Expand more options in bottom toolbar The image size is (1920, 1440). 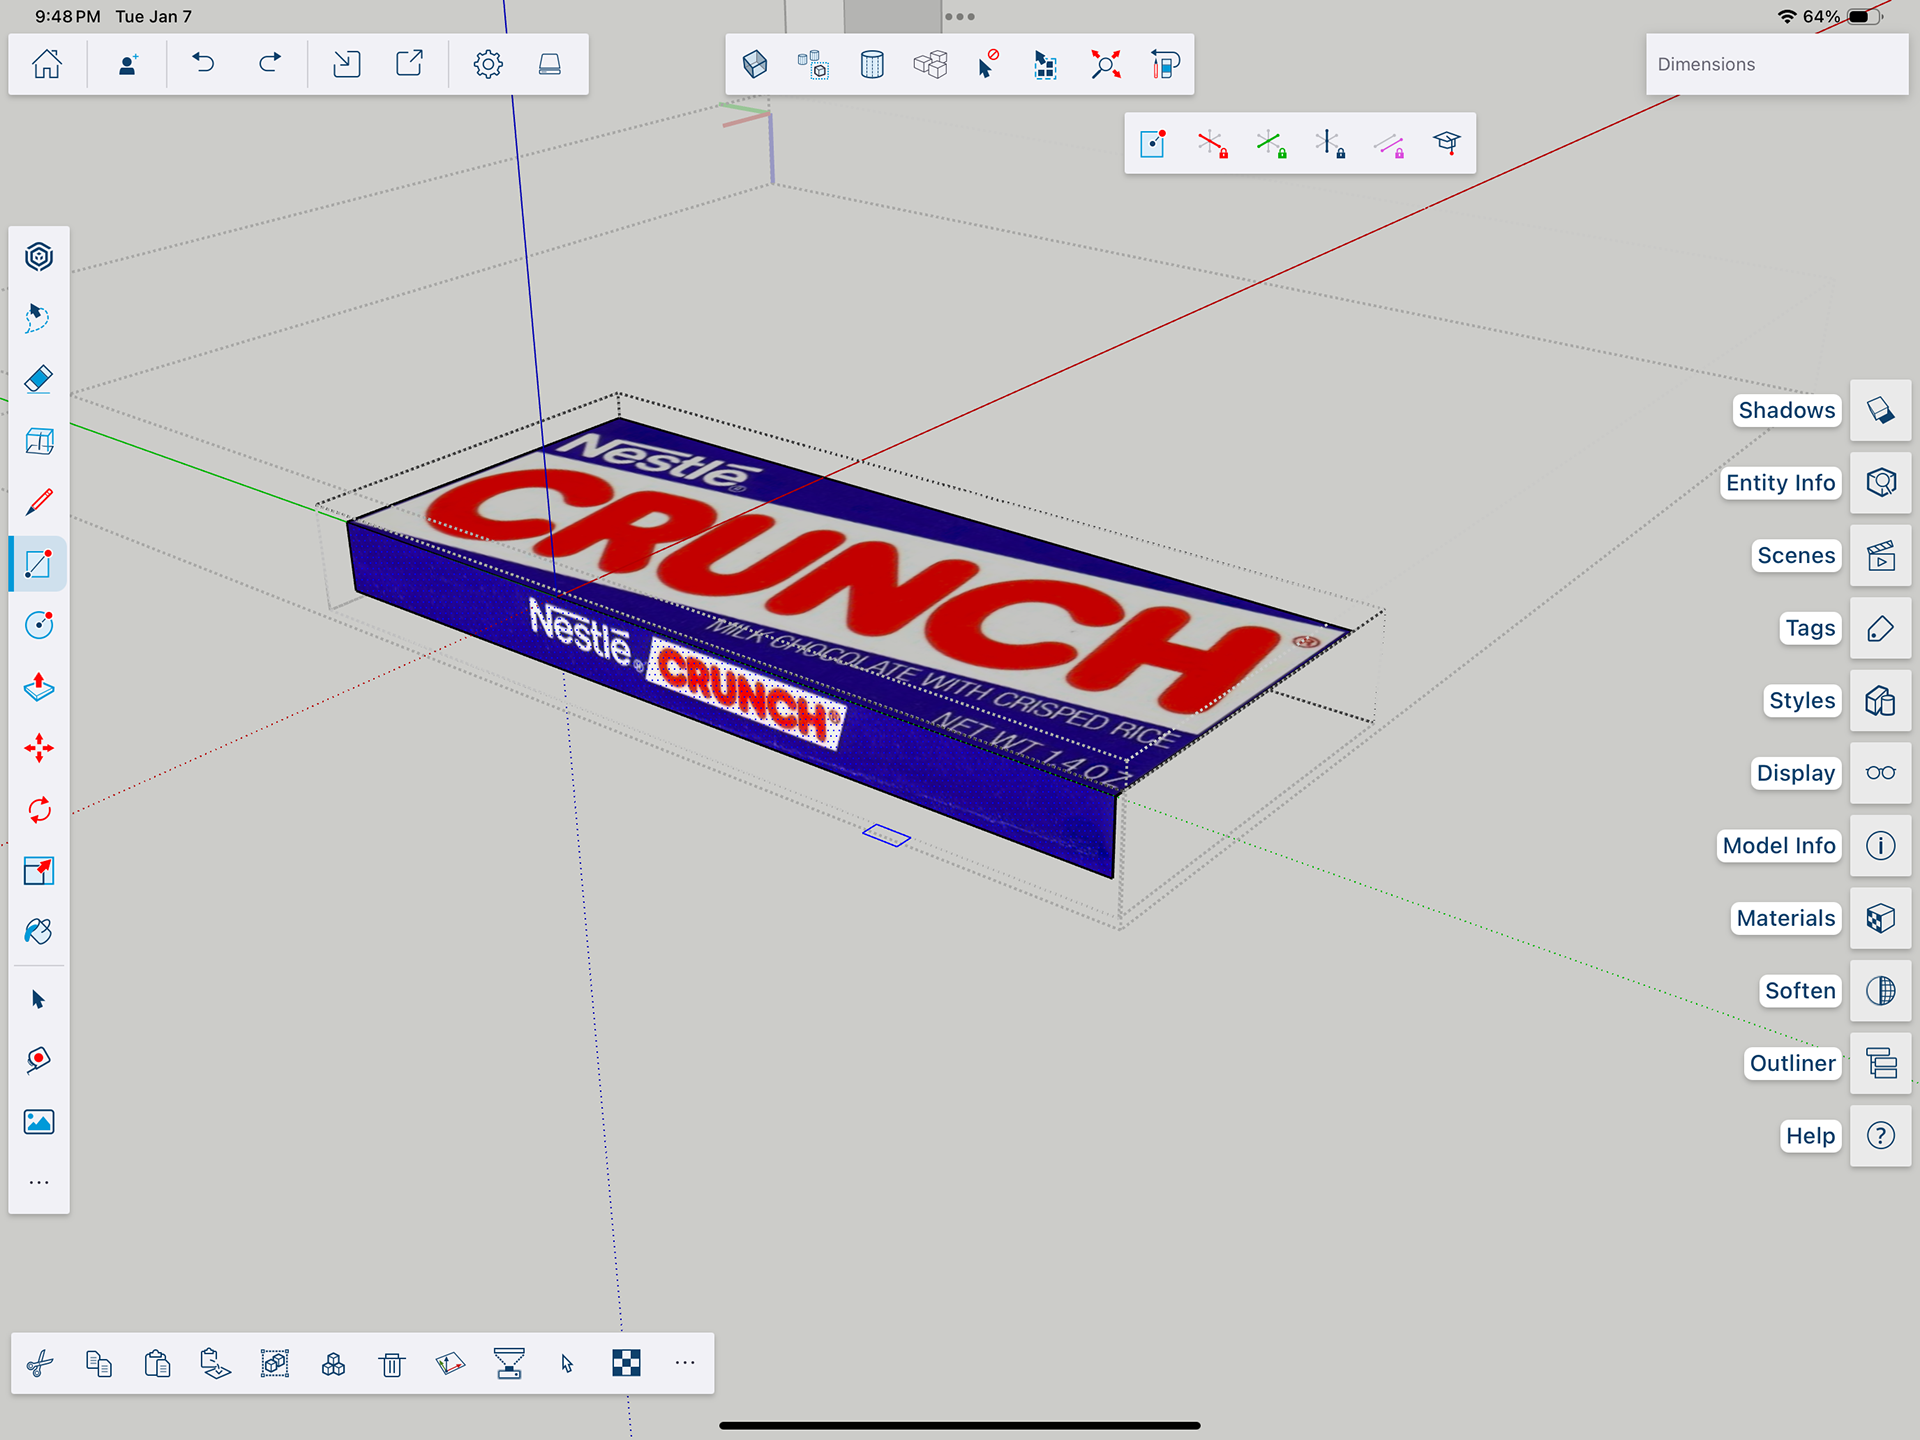tap(684, 1363)
